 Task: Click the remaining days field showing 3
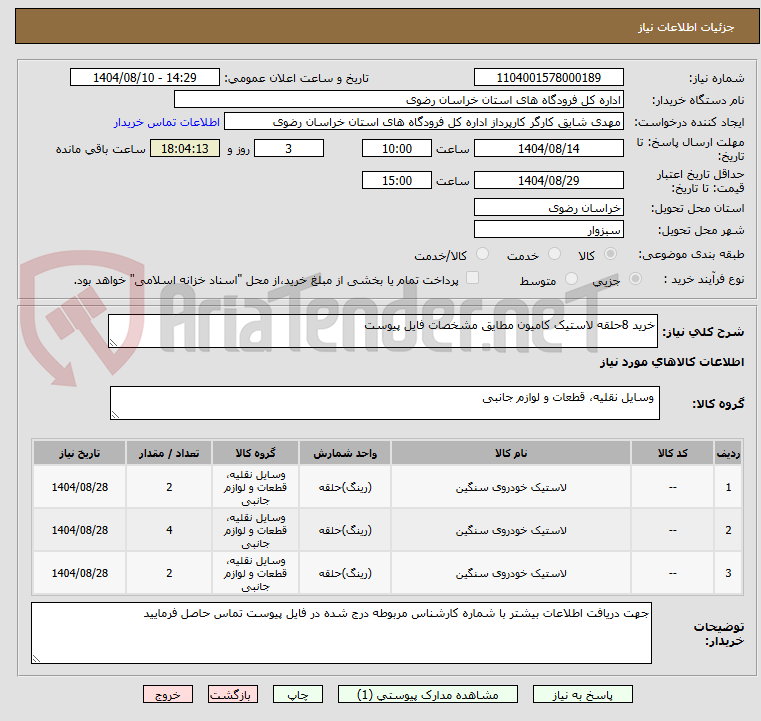pos(289,148)
